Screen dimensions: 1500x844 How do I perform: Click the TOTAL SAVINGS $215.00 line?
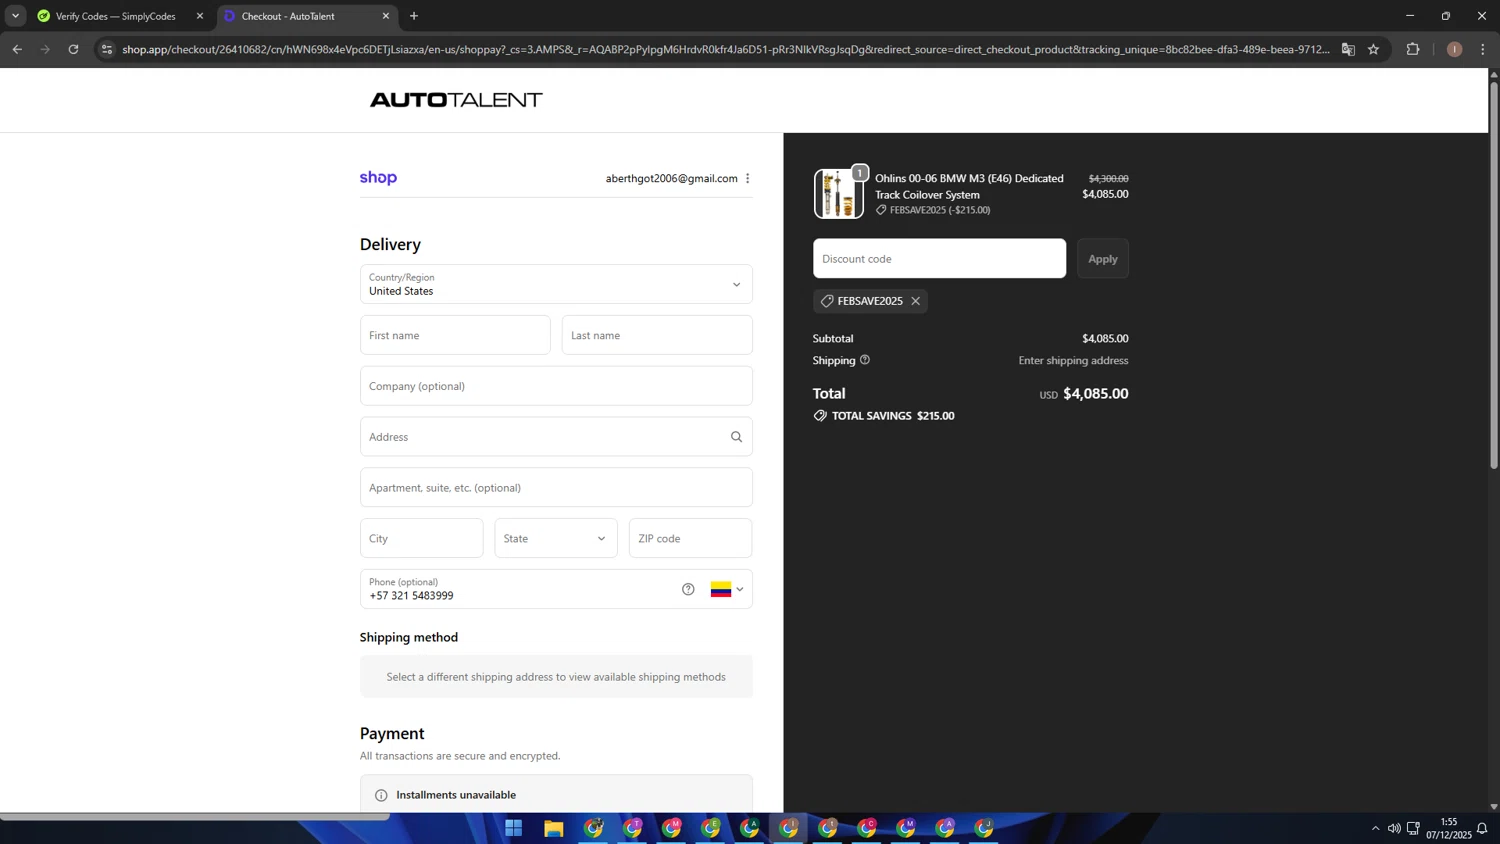884,416
